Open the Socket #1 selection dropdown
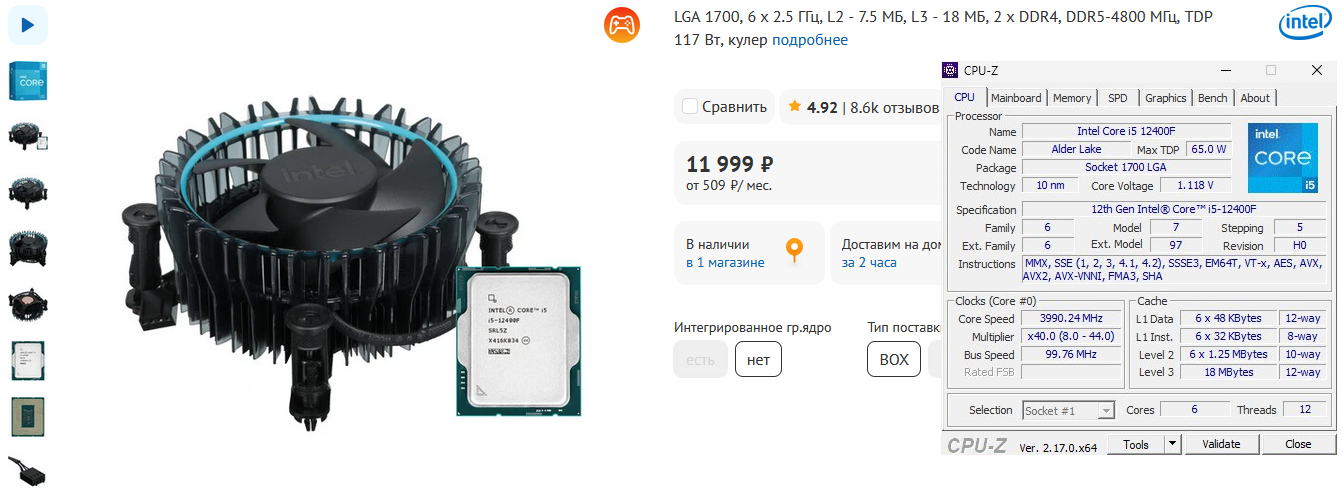This screenshot has width=1343, height=494. (x=1069, y=411)
